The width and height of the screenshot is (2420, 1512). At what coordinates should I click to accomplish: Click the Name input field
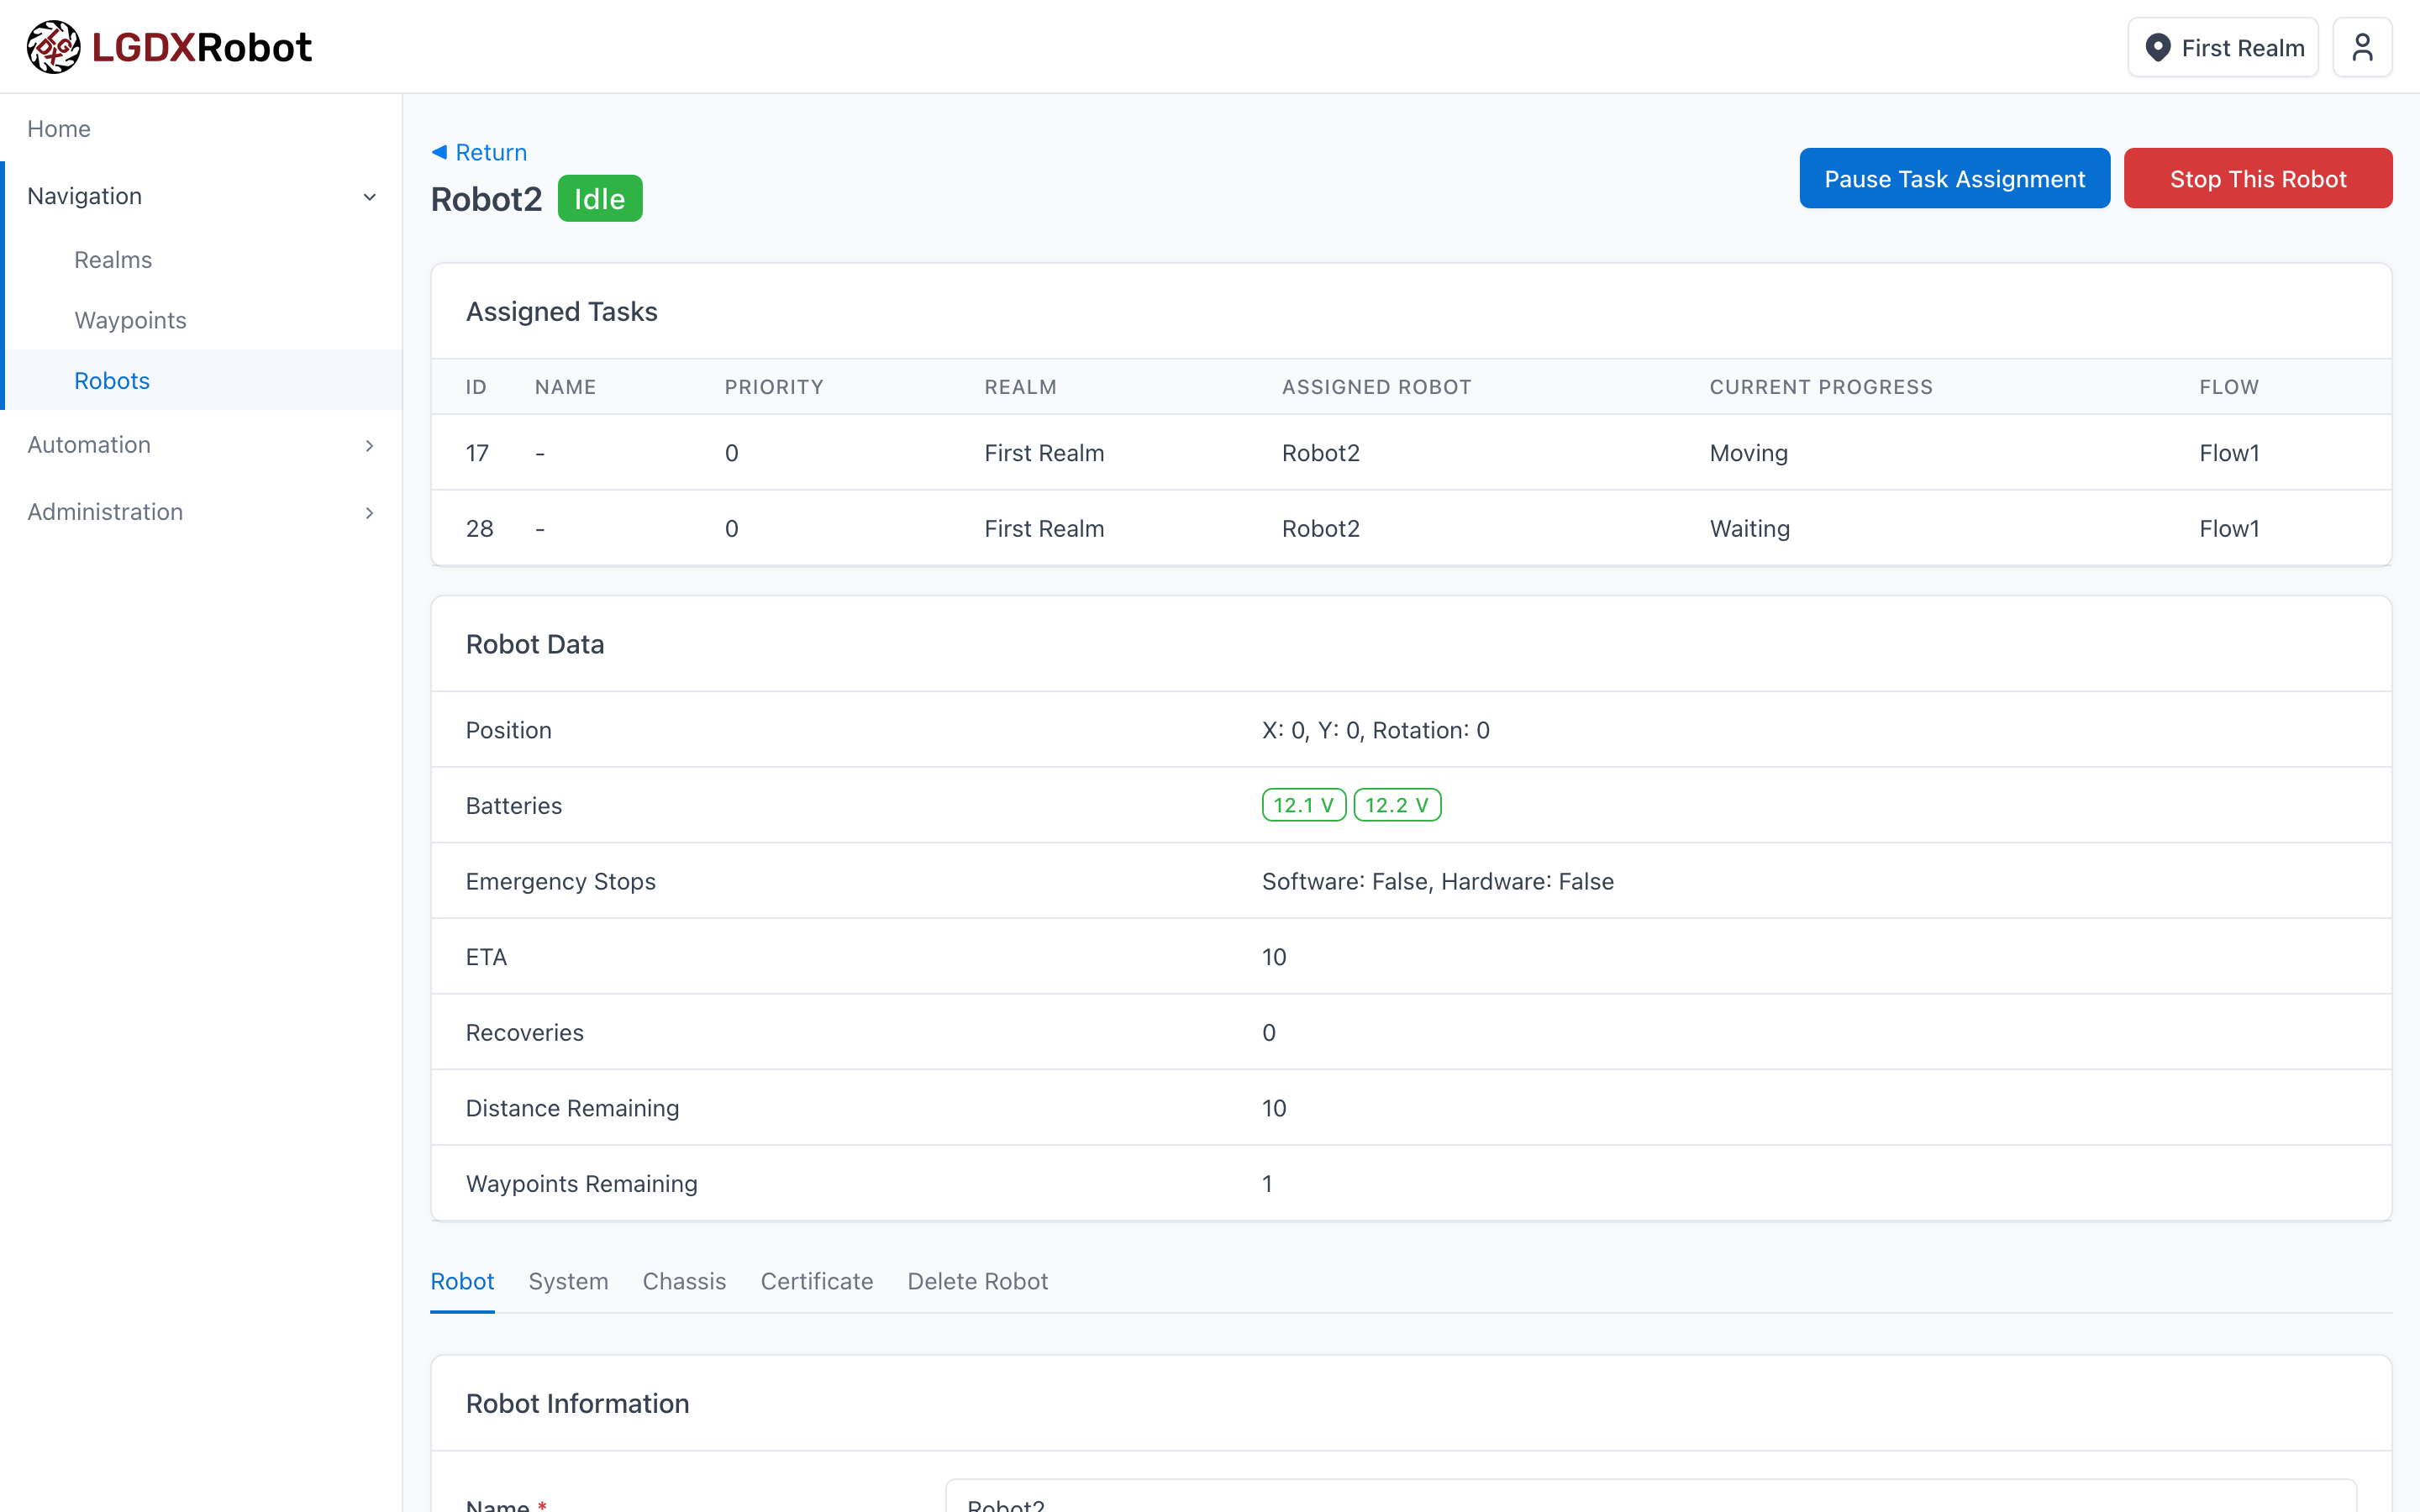point(1650,1500)
